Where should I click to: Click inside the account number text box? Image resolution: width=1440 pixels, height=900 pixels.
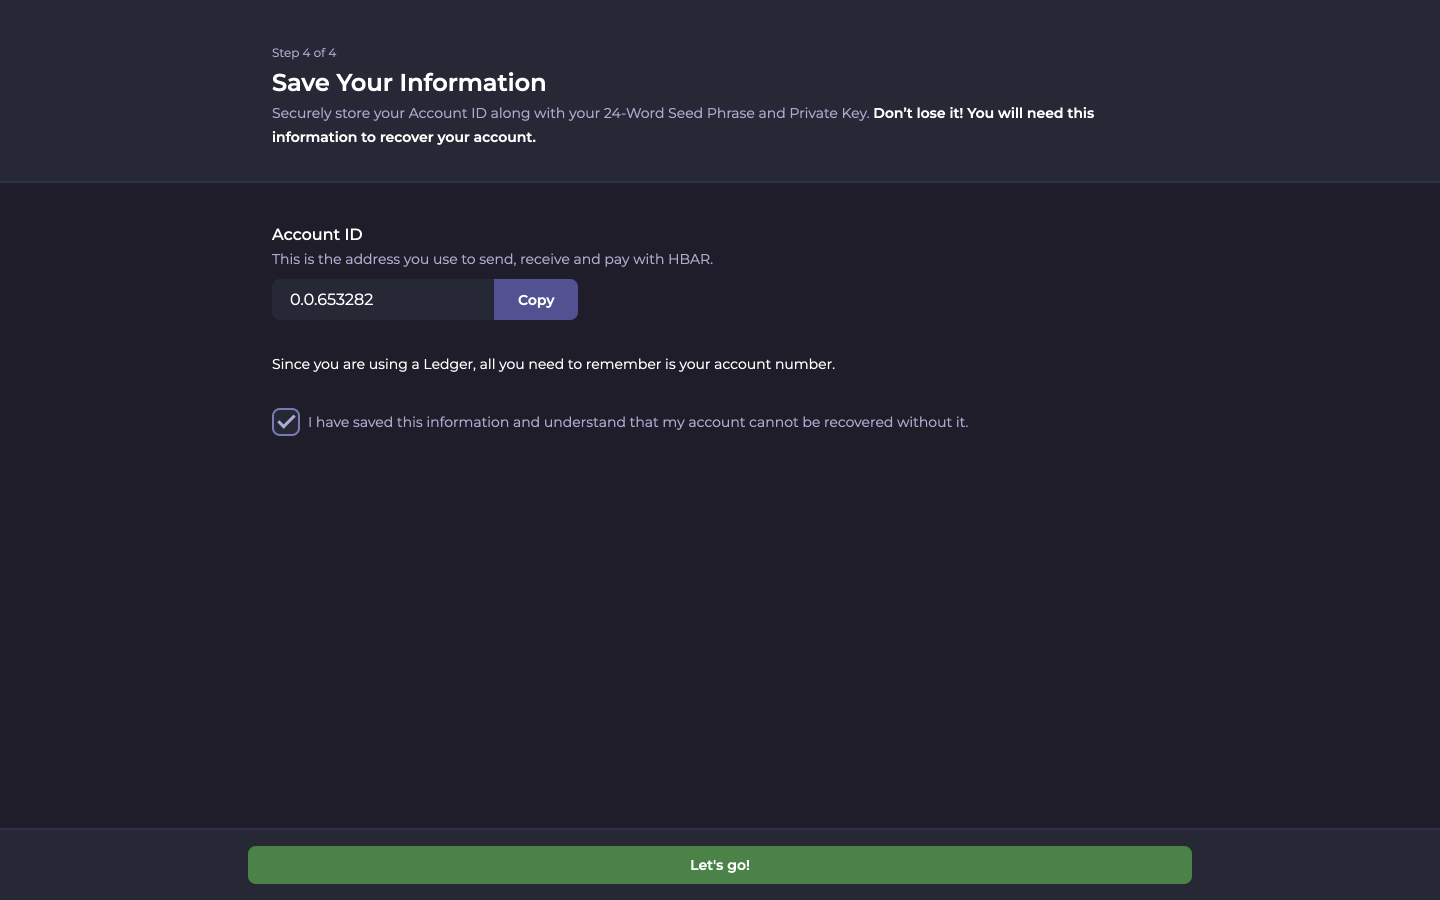383,300
